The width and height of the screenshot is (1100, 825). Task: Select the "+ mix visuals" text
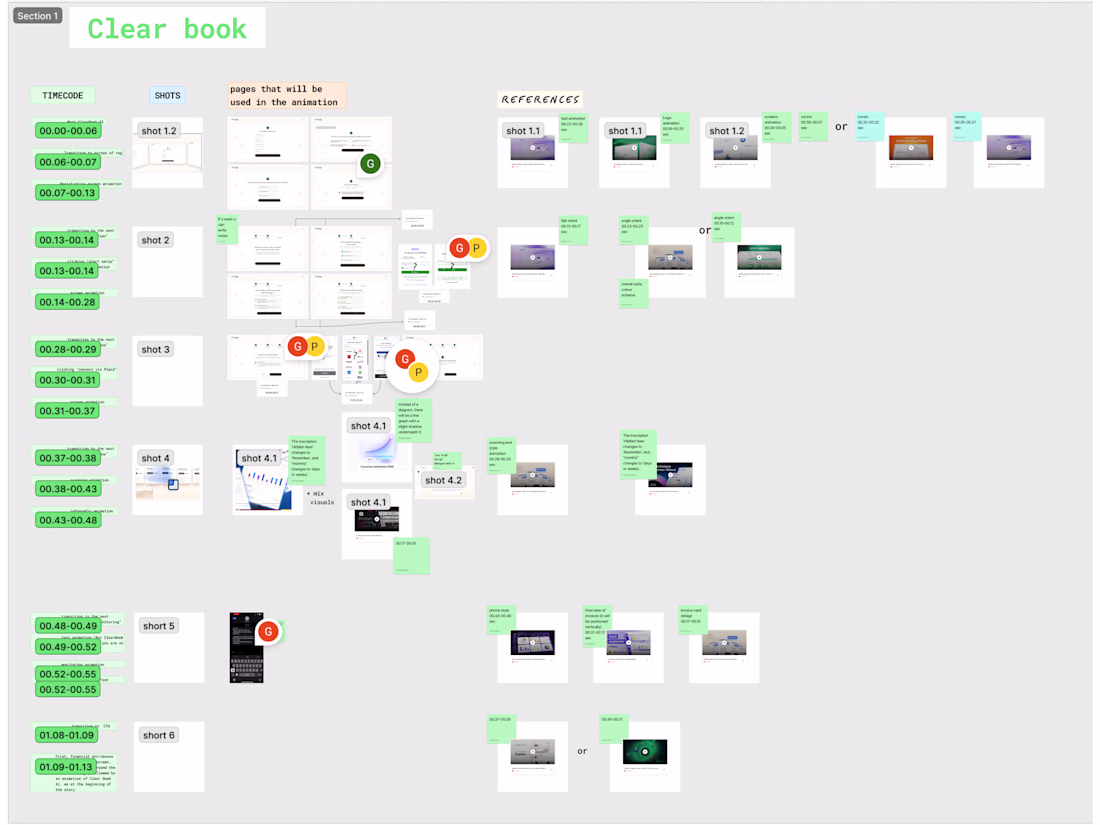321,498
